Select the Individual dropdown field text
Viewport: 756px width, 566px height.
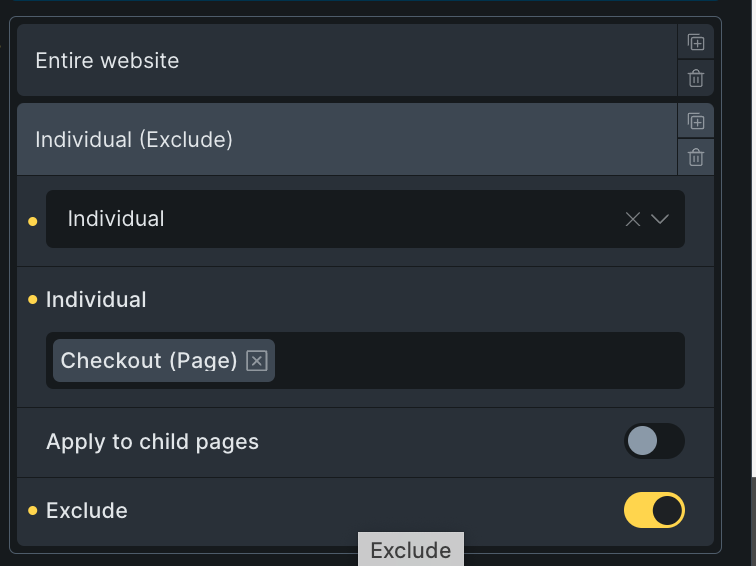pos(116,219)
